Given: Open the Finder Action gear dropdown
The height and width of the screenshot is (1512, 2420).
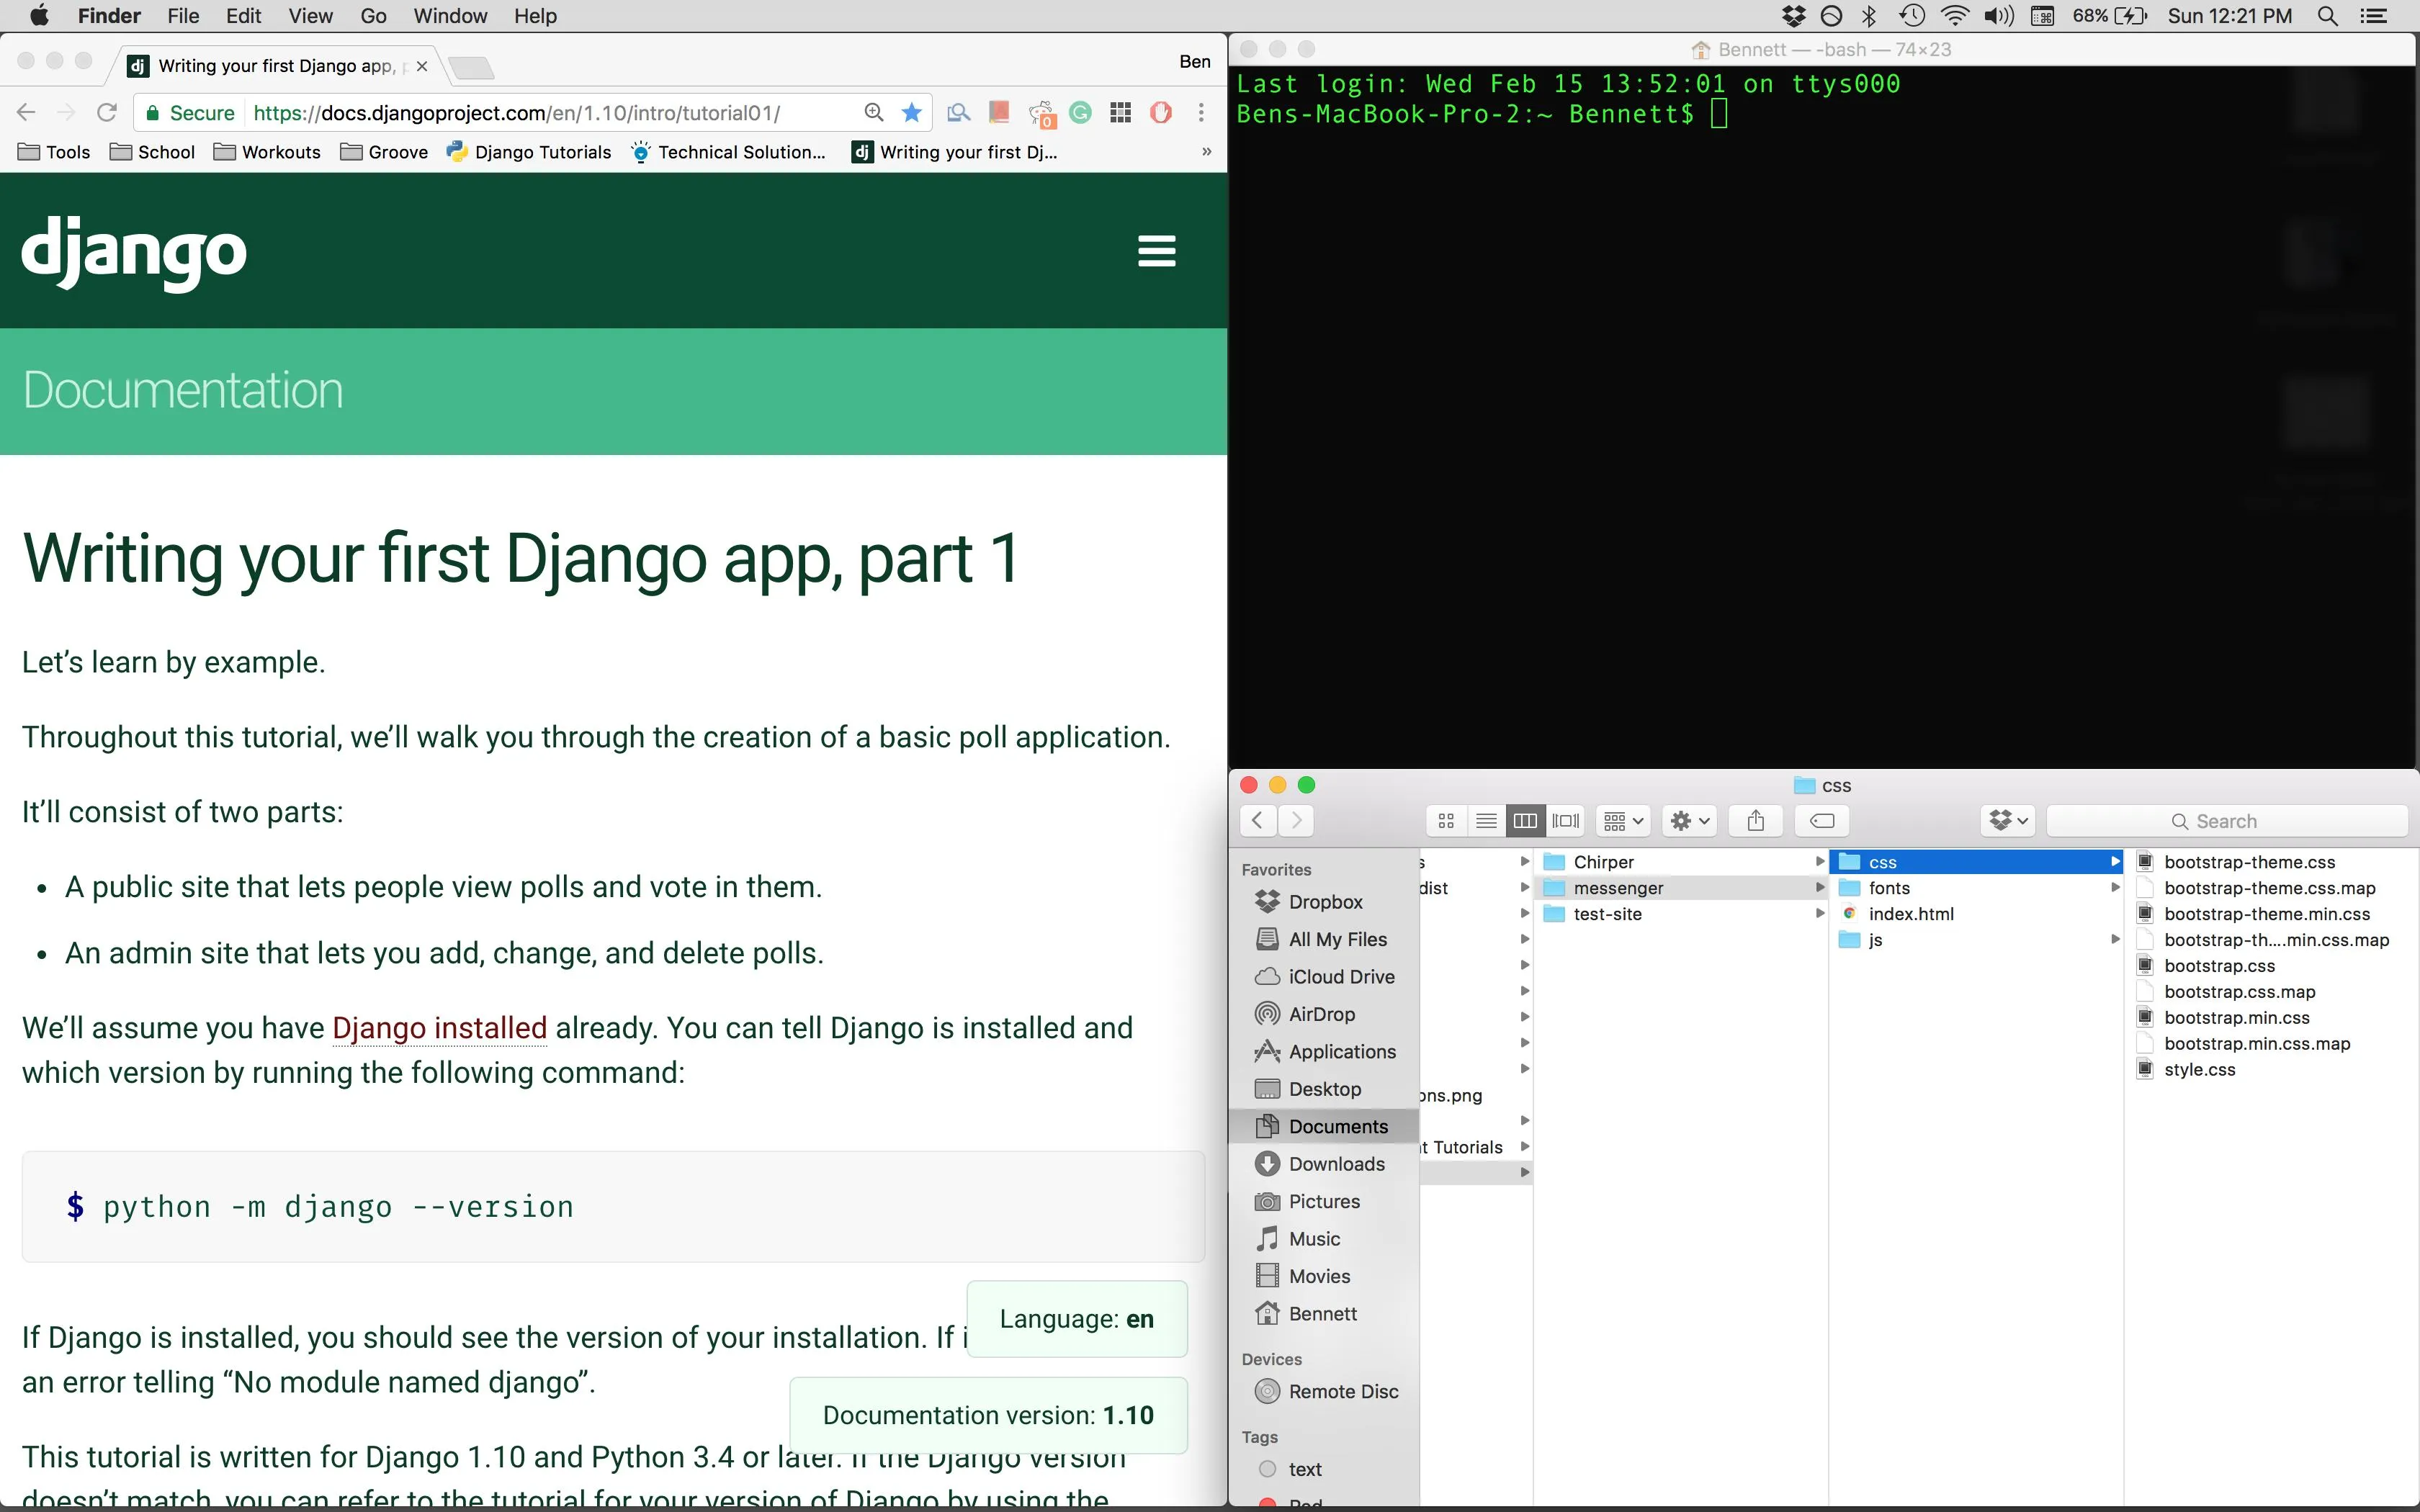Looking at the screenshot, I should pyautogui.click(x=1689, y=821).
